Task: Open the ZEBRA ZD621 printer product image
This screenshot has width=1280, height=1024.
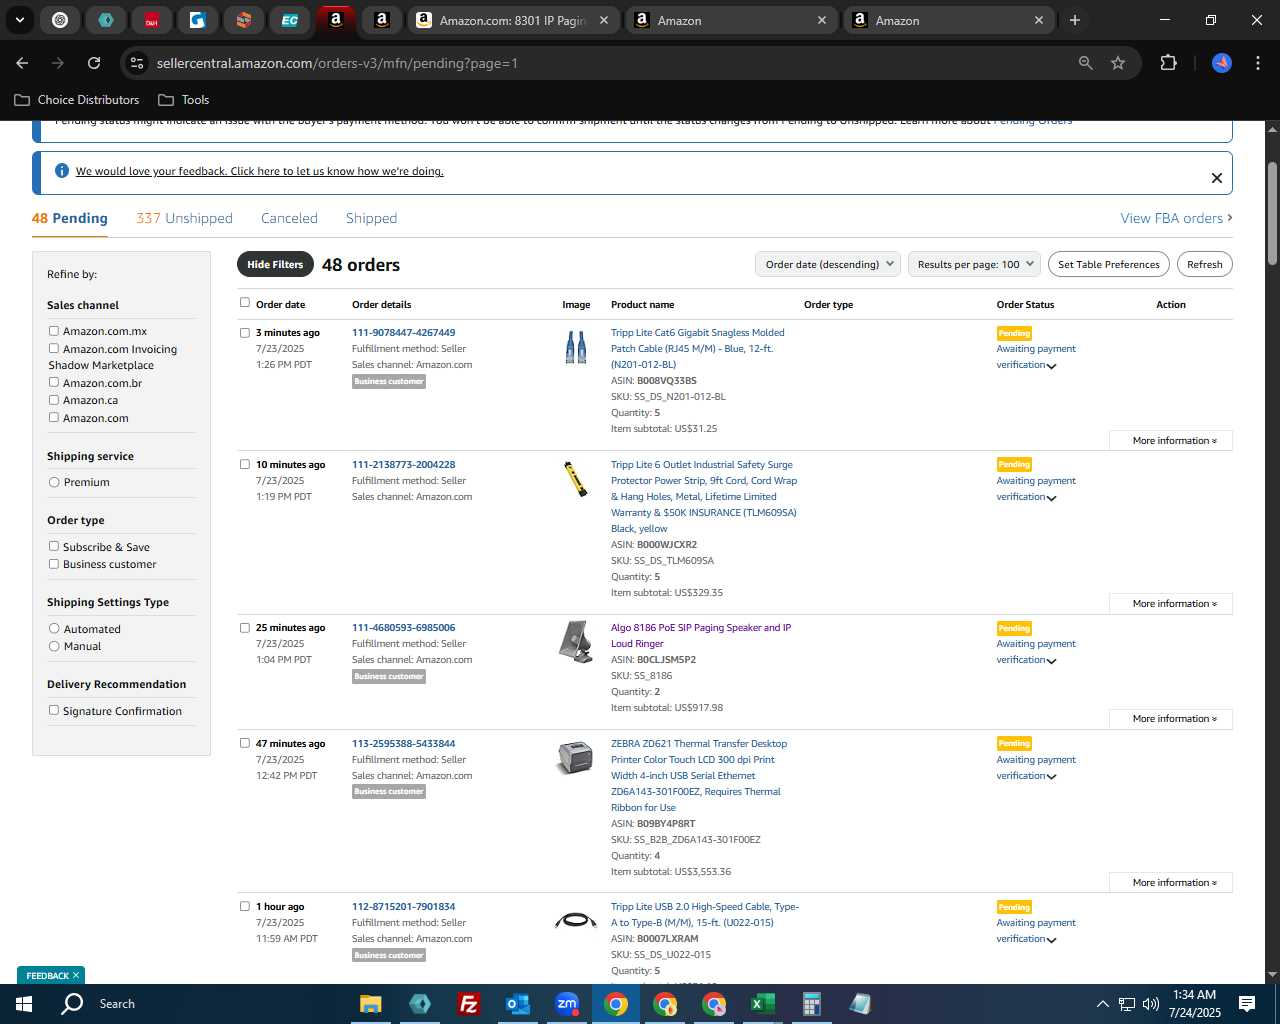Action: (575, 758)
